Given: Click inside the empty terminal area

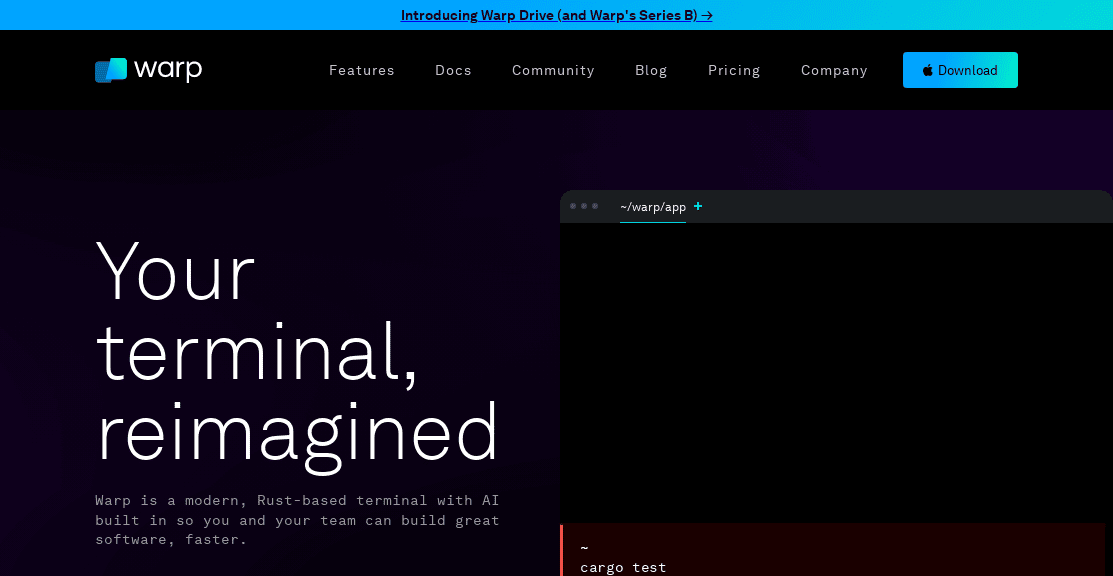Looking at the screenshot, I should pyautogui.click(x=835, y=370).
